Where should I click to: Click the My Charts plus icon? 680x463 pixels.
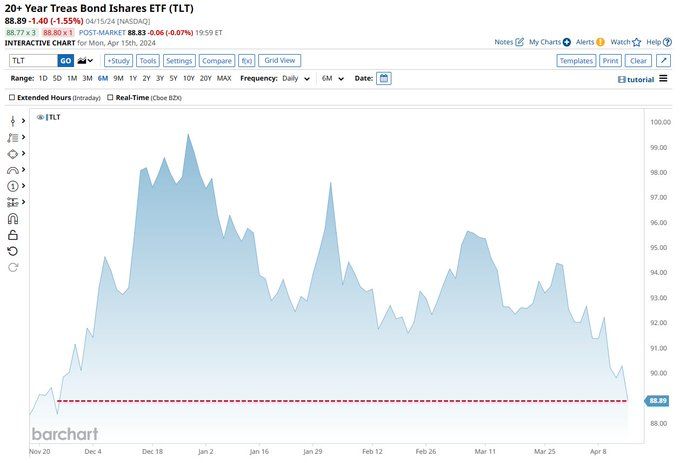(567, 42)
